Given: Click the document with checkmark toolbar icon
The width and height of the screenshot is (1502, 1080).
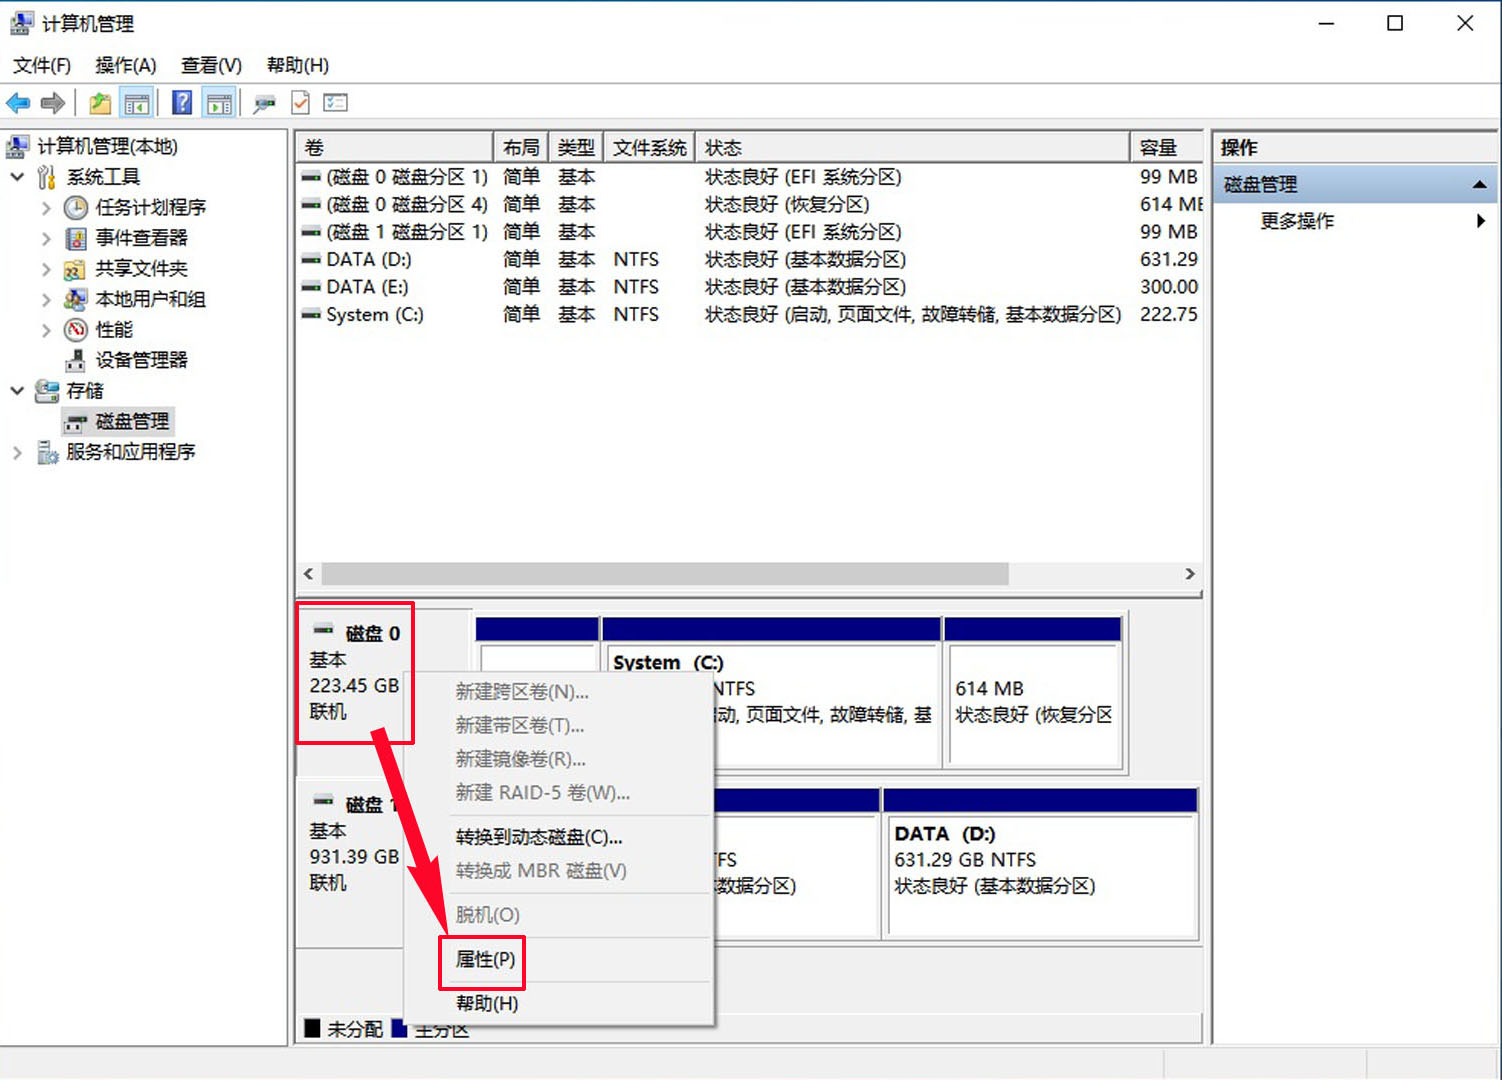Looking at the screenshot, I should [x=300, y=103].
